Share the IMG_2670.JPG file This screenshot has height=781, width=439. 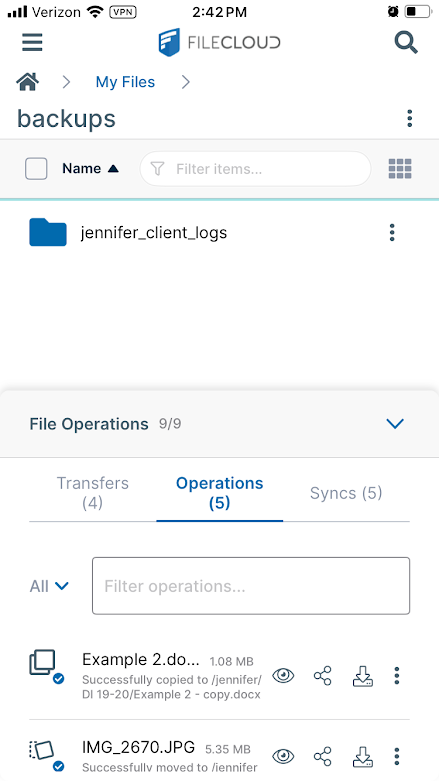pyautogui.click(x=322, y=757)
